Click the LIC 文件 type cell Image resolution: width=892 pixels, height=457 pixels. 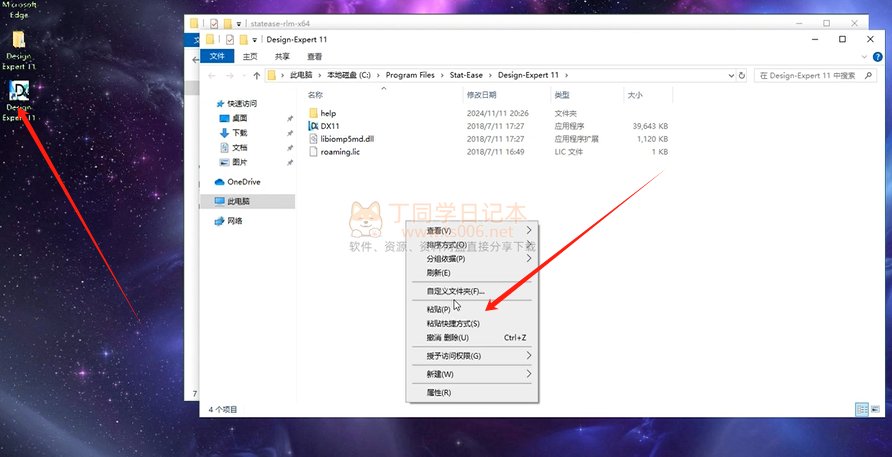(571, 152)
